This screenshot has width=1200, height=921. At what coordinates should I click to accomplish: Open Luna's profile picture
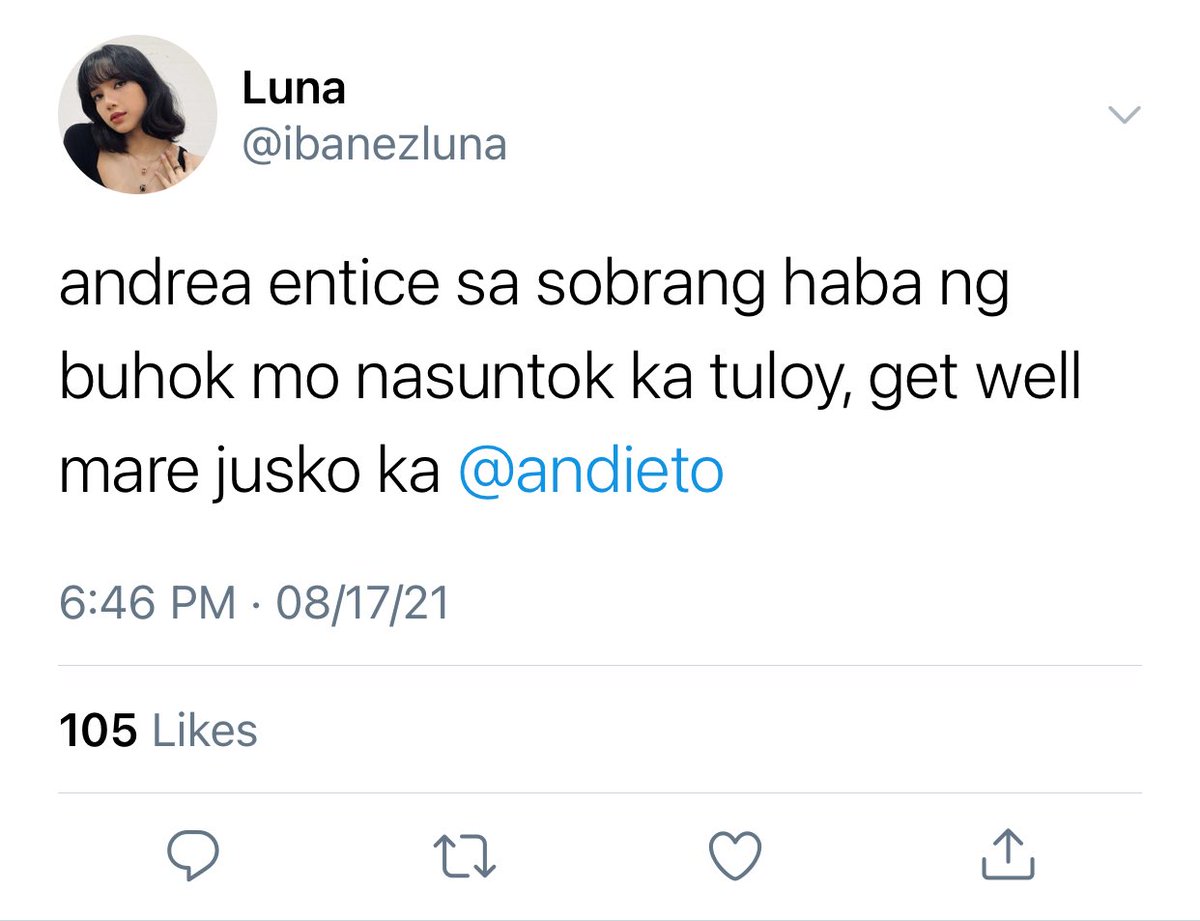pos(138,114)
